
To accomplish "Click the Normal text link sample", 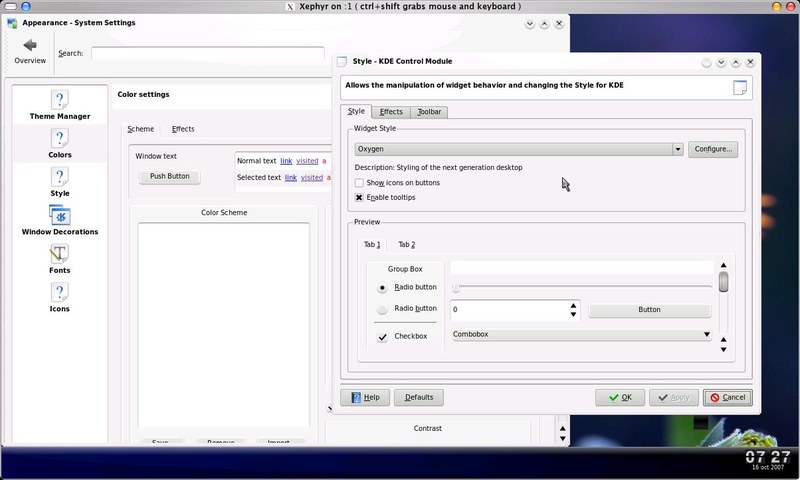I will click(x=286, y=161).
